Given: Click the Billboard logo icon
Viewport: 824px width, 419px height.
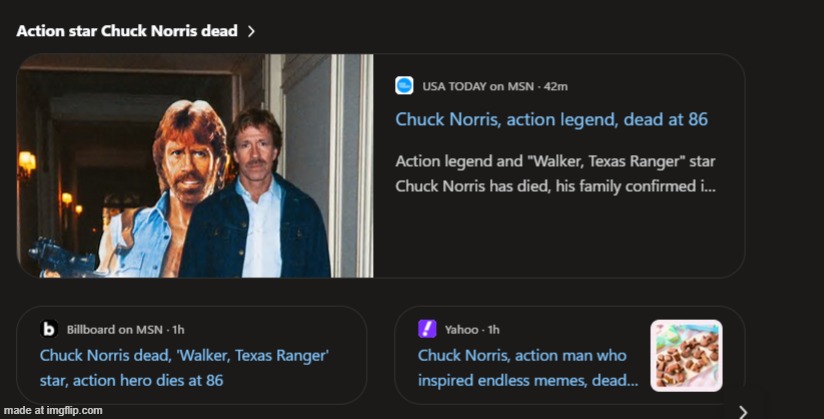Looking at the screenshot, I should click(x=49, y=329).
